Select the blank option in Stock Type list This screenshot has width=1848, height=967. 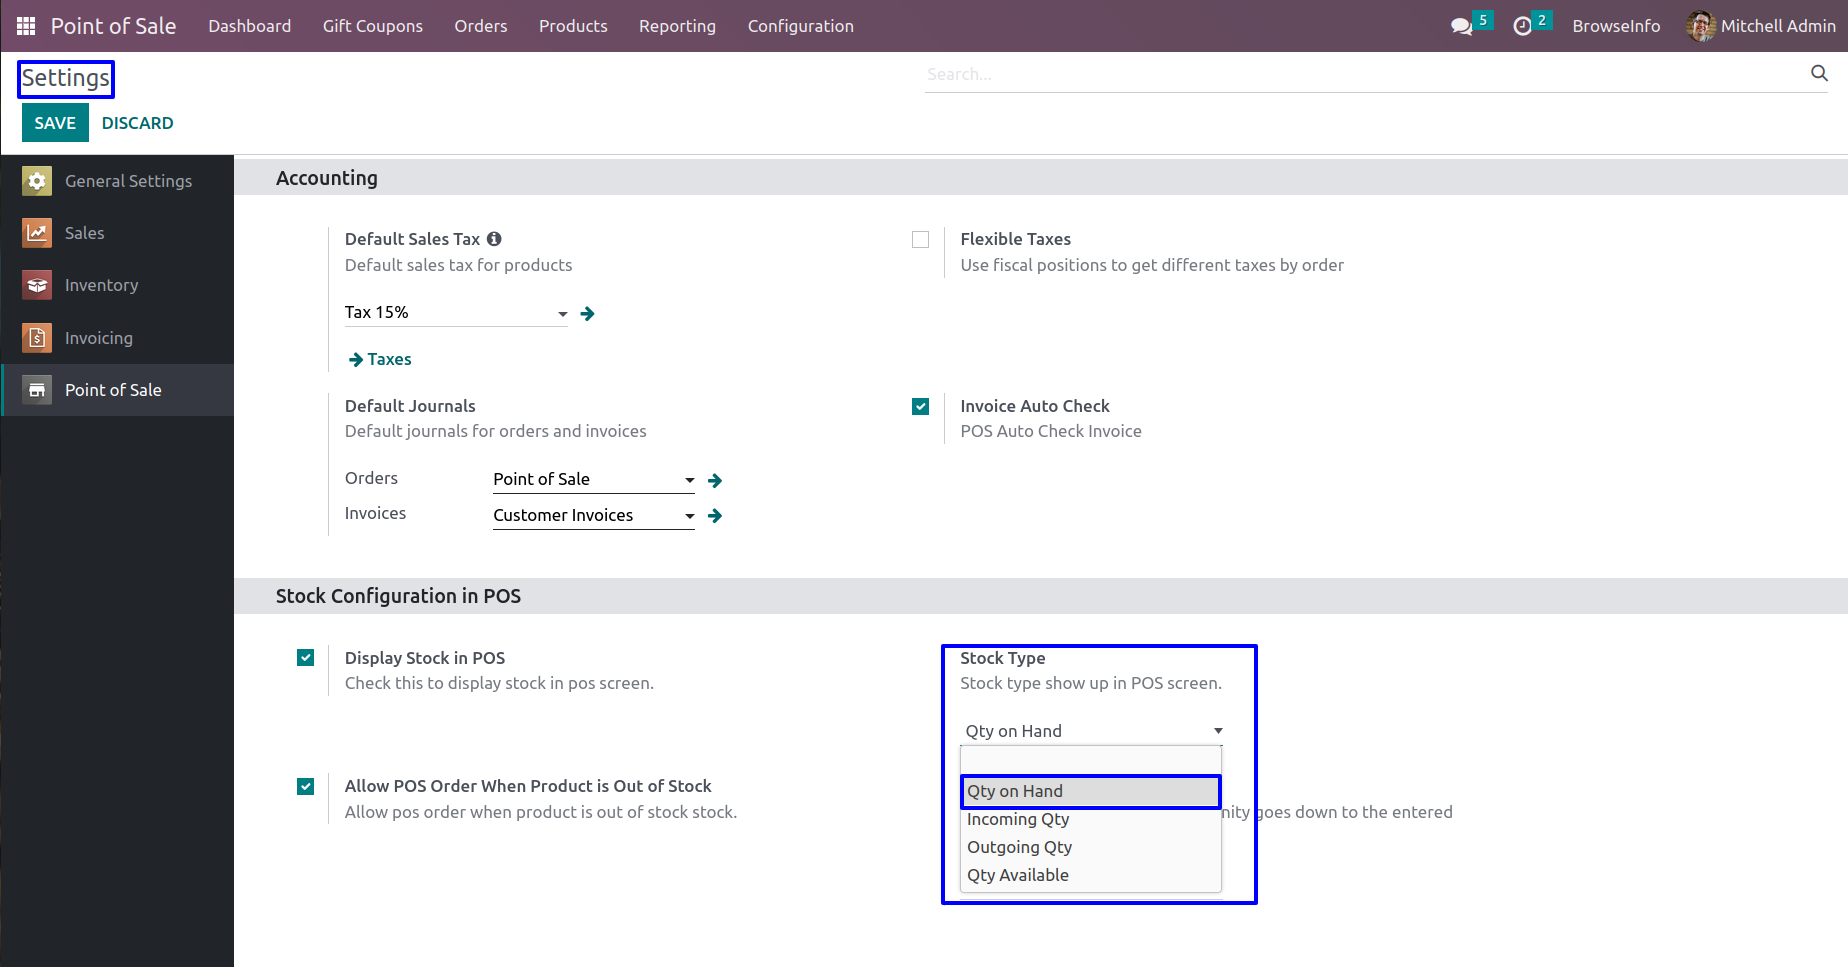[1091, 762]
